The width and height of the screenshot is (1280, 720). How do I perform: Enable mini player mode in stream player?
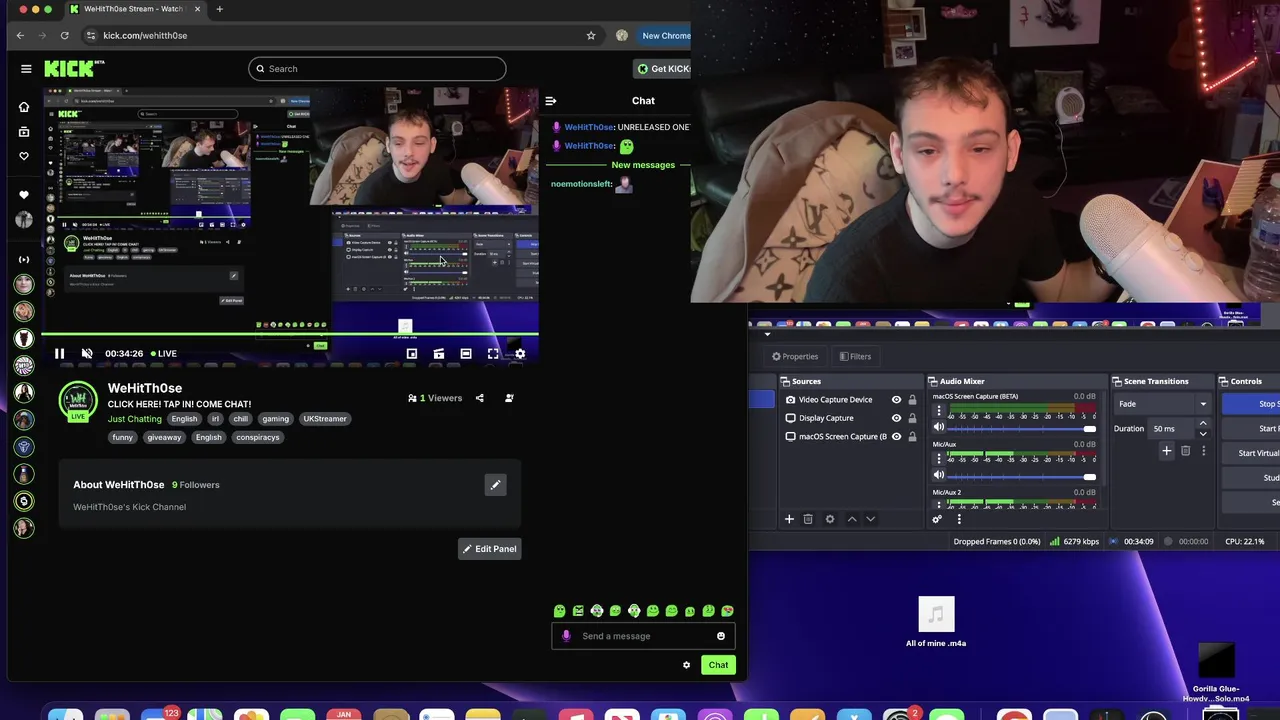(x=412, y=353)
